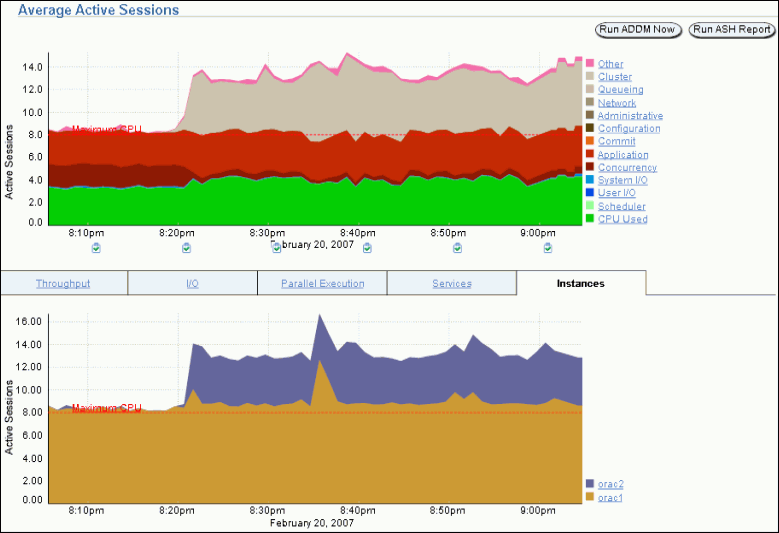Click the green CPU Used color swatch
This screenshot has width=779, height=533.
pyautogui.click(x=590, y=219)
